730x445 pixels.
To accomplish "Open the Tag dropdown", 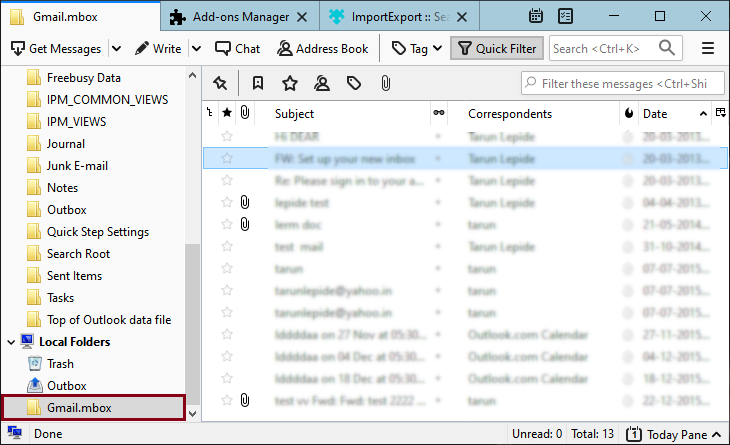I will point(417,48).
